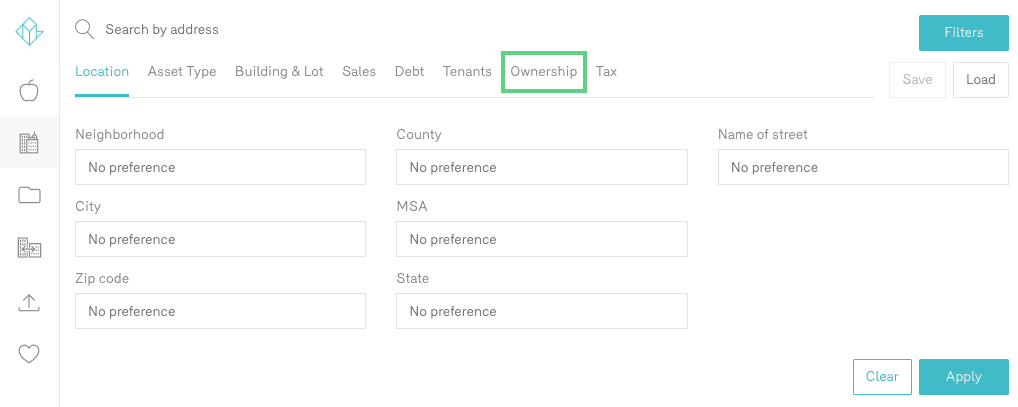
Task: Switch to the Asset Type tab
Action: pos(182,72)
